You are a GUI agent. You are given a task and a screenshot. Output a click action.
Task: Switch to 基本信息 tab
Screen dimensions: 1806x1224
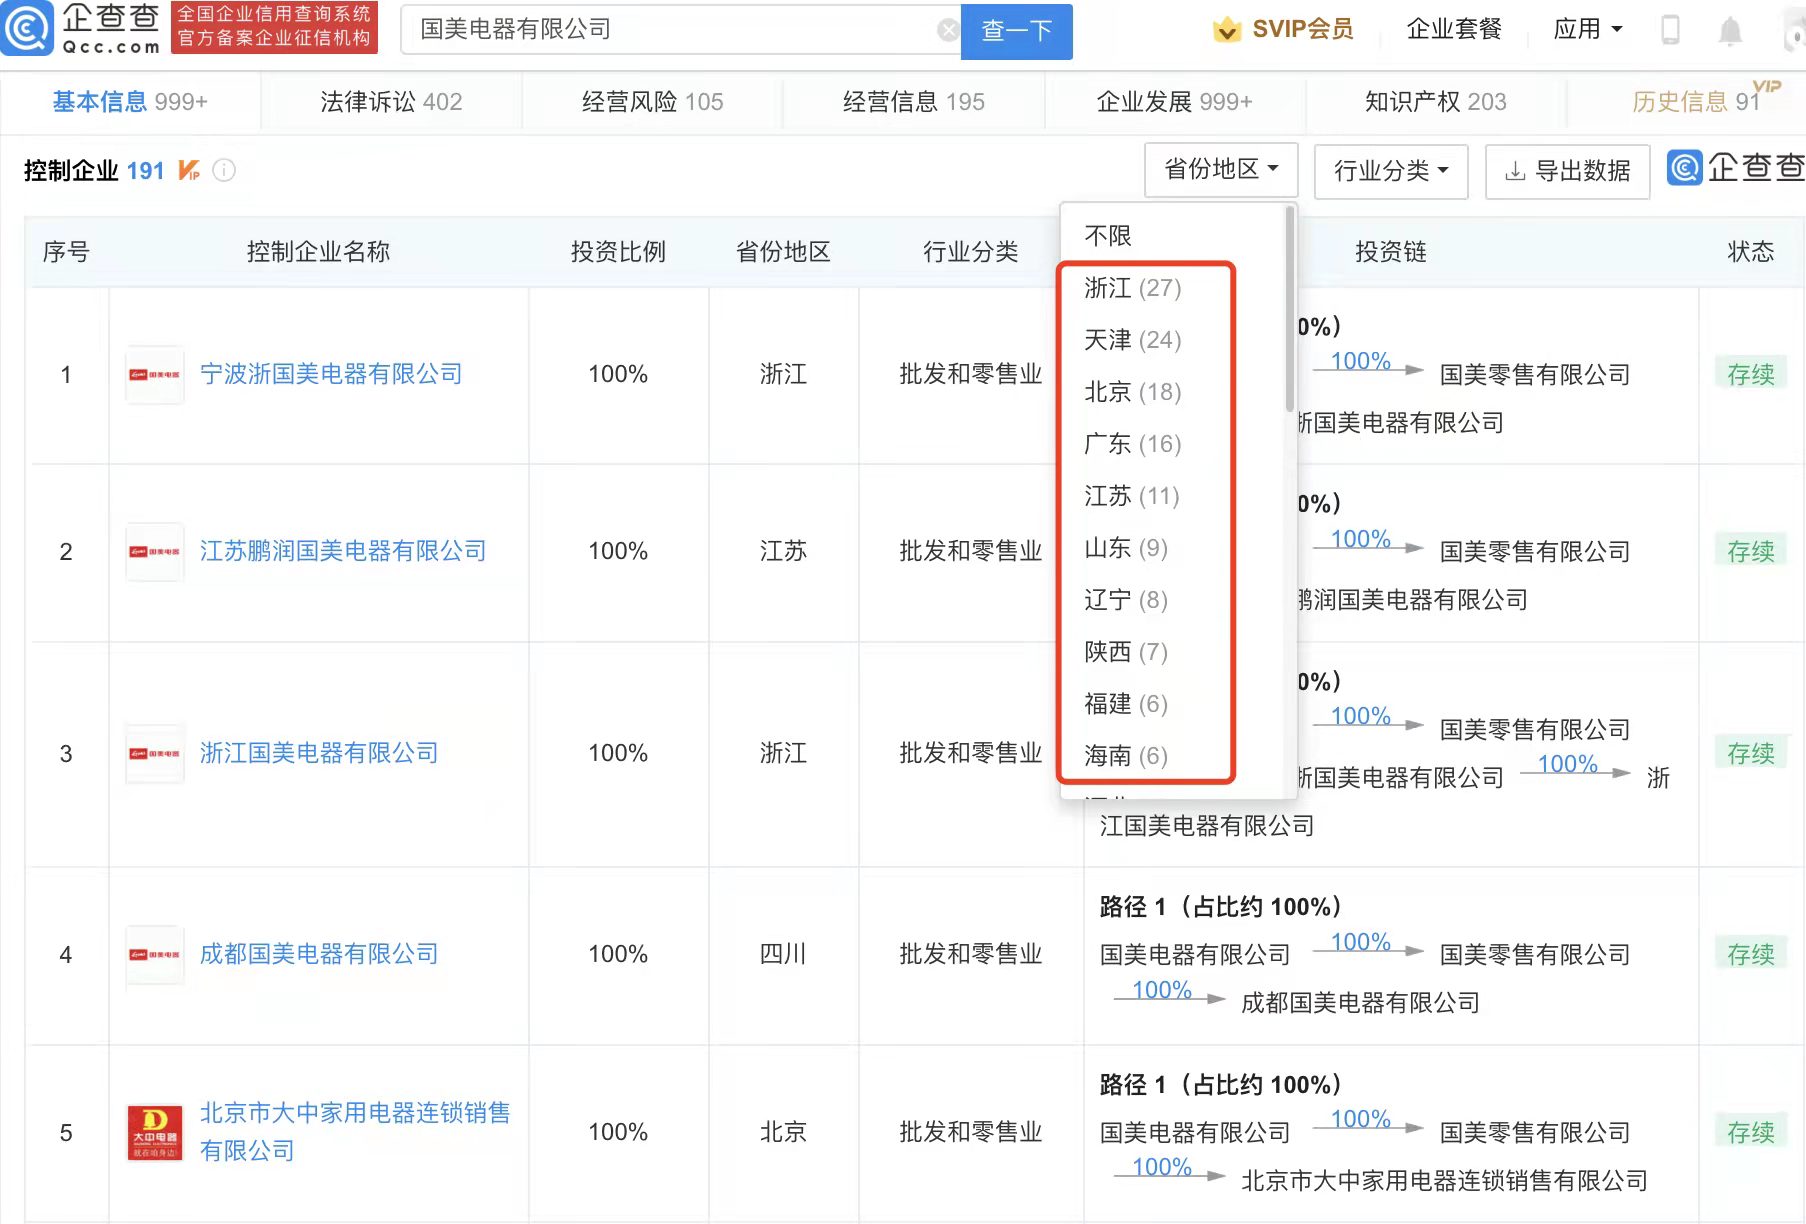(x=130, y=102)
